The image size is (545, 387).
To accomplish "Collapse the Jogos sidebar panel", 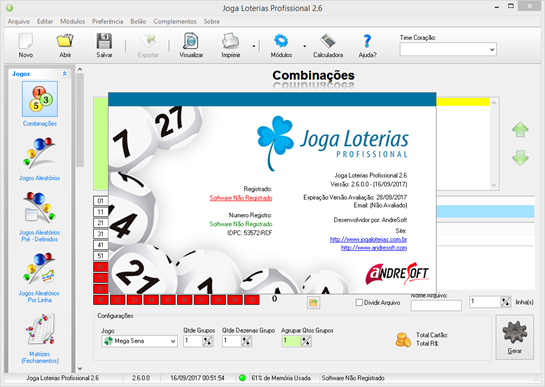I will click(64, 73).
